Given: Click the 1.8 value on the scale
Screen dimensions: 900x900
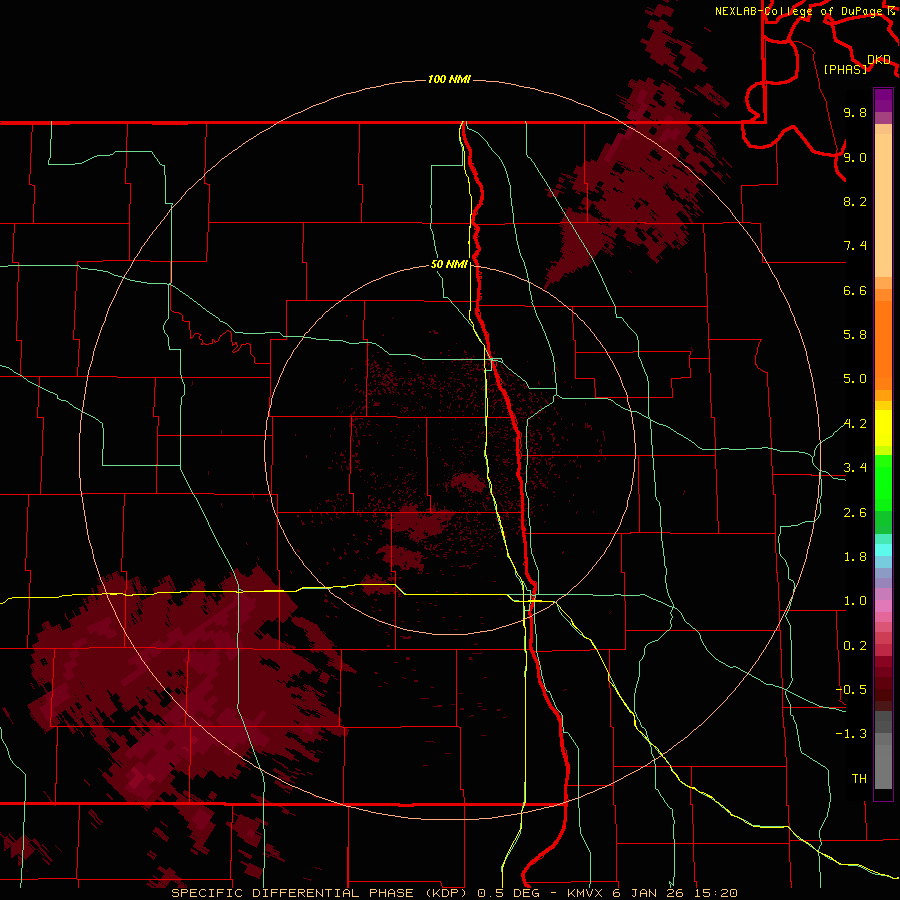Looking at the screenshot, I should pyautogui.click(x=855, y=557).
